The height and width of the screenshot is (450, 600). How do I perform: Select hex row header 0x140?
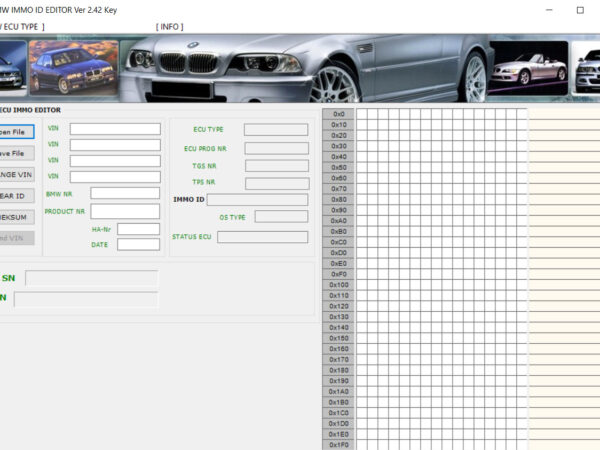(x=338, y=328)
